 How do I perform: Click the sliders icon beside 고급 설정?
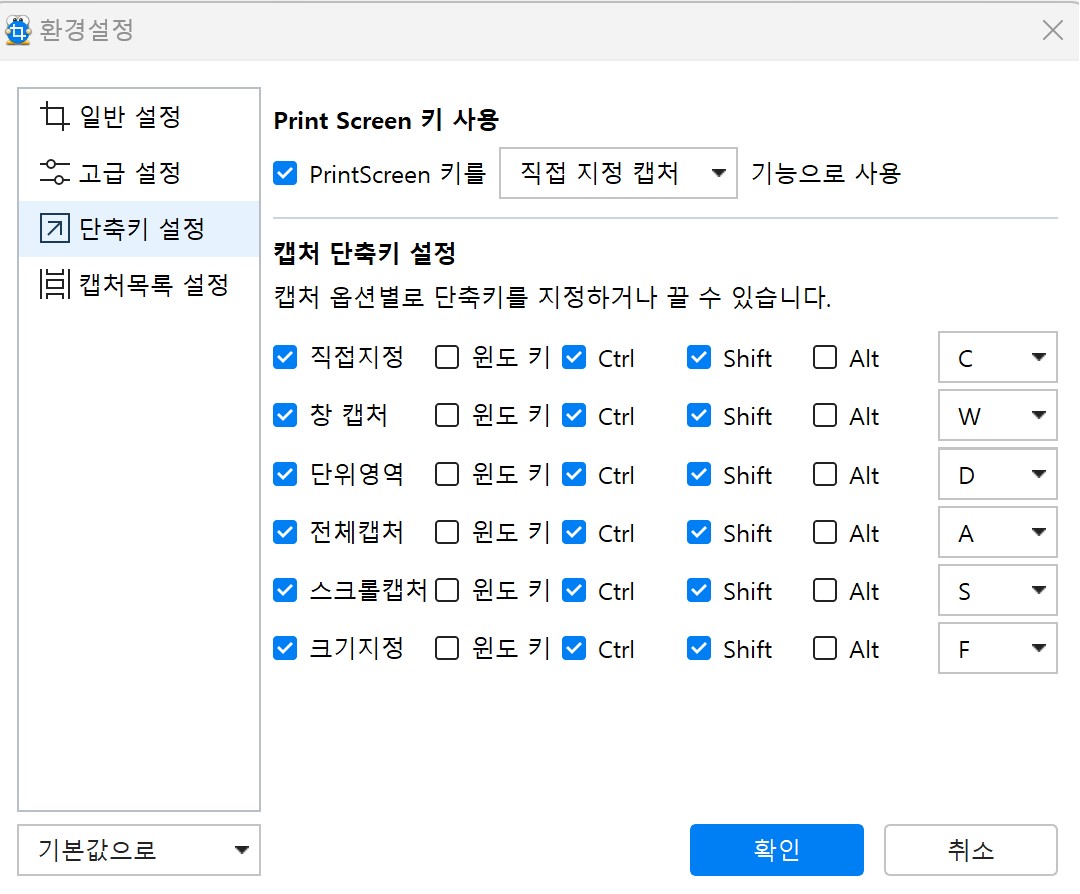pos(54,172)
